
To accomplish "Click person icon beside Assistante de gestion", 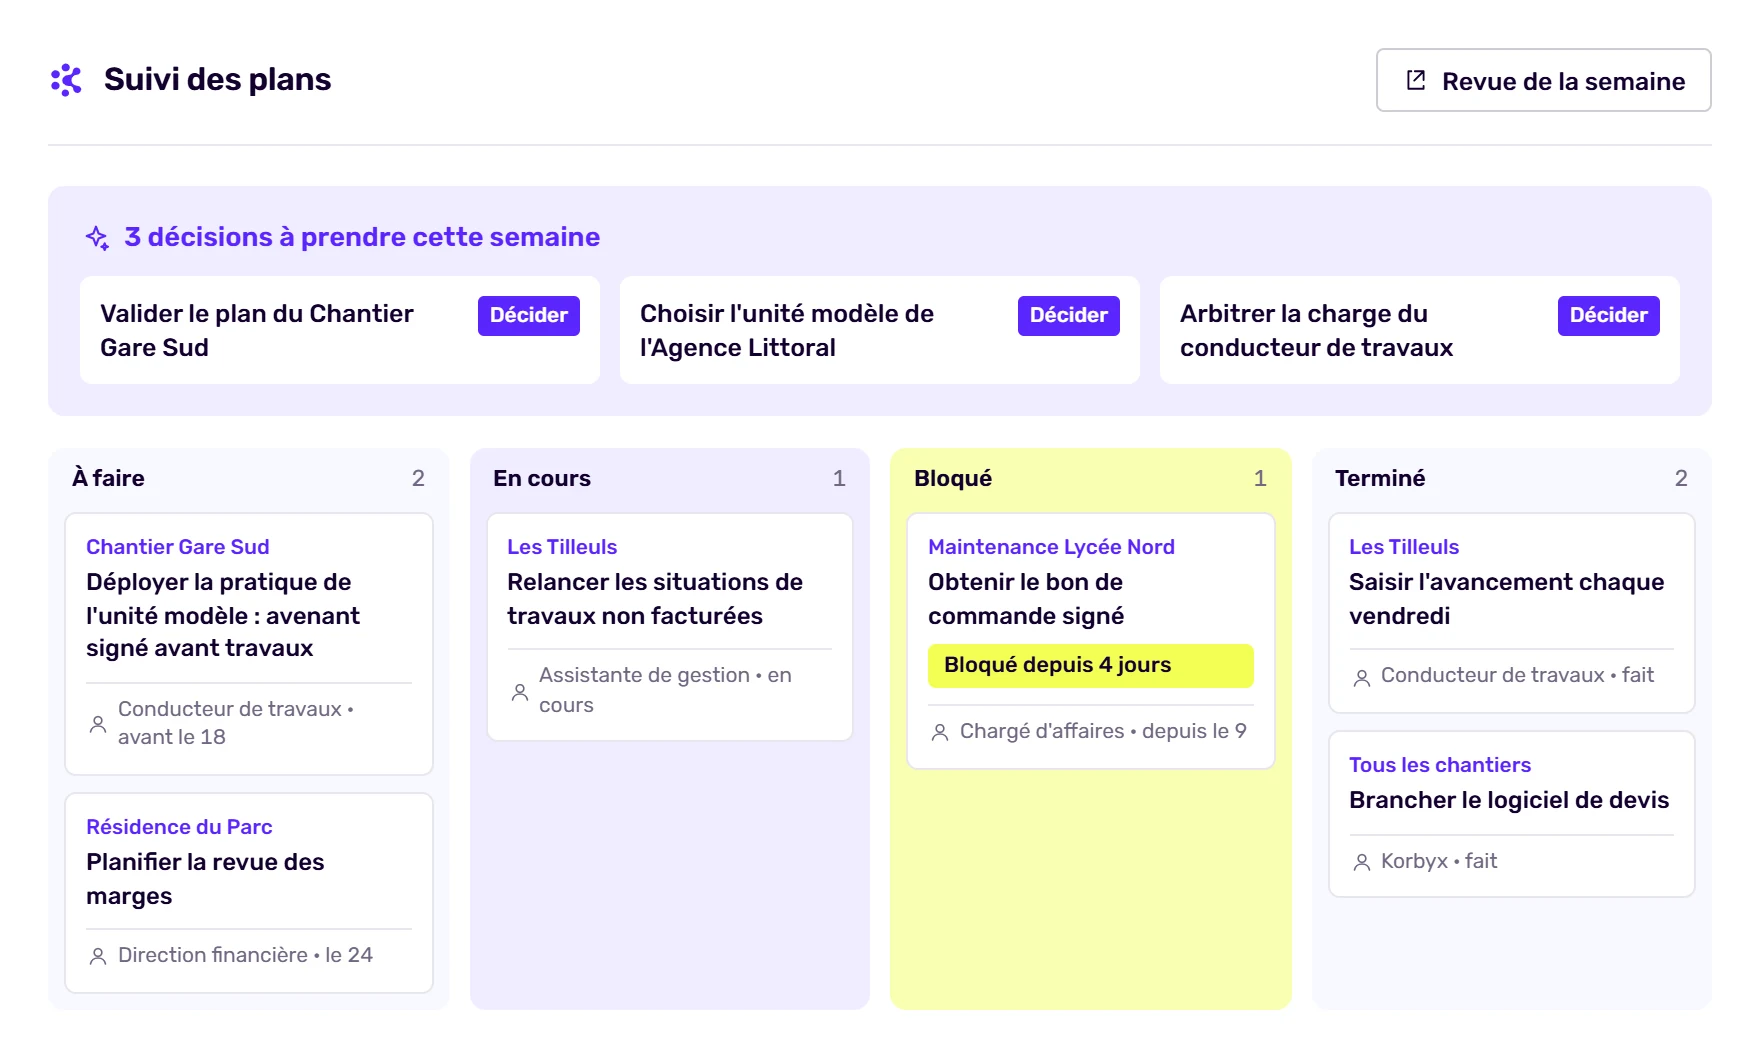I will tap(520, 691).
